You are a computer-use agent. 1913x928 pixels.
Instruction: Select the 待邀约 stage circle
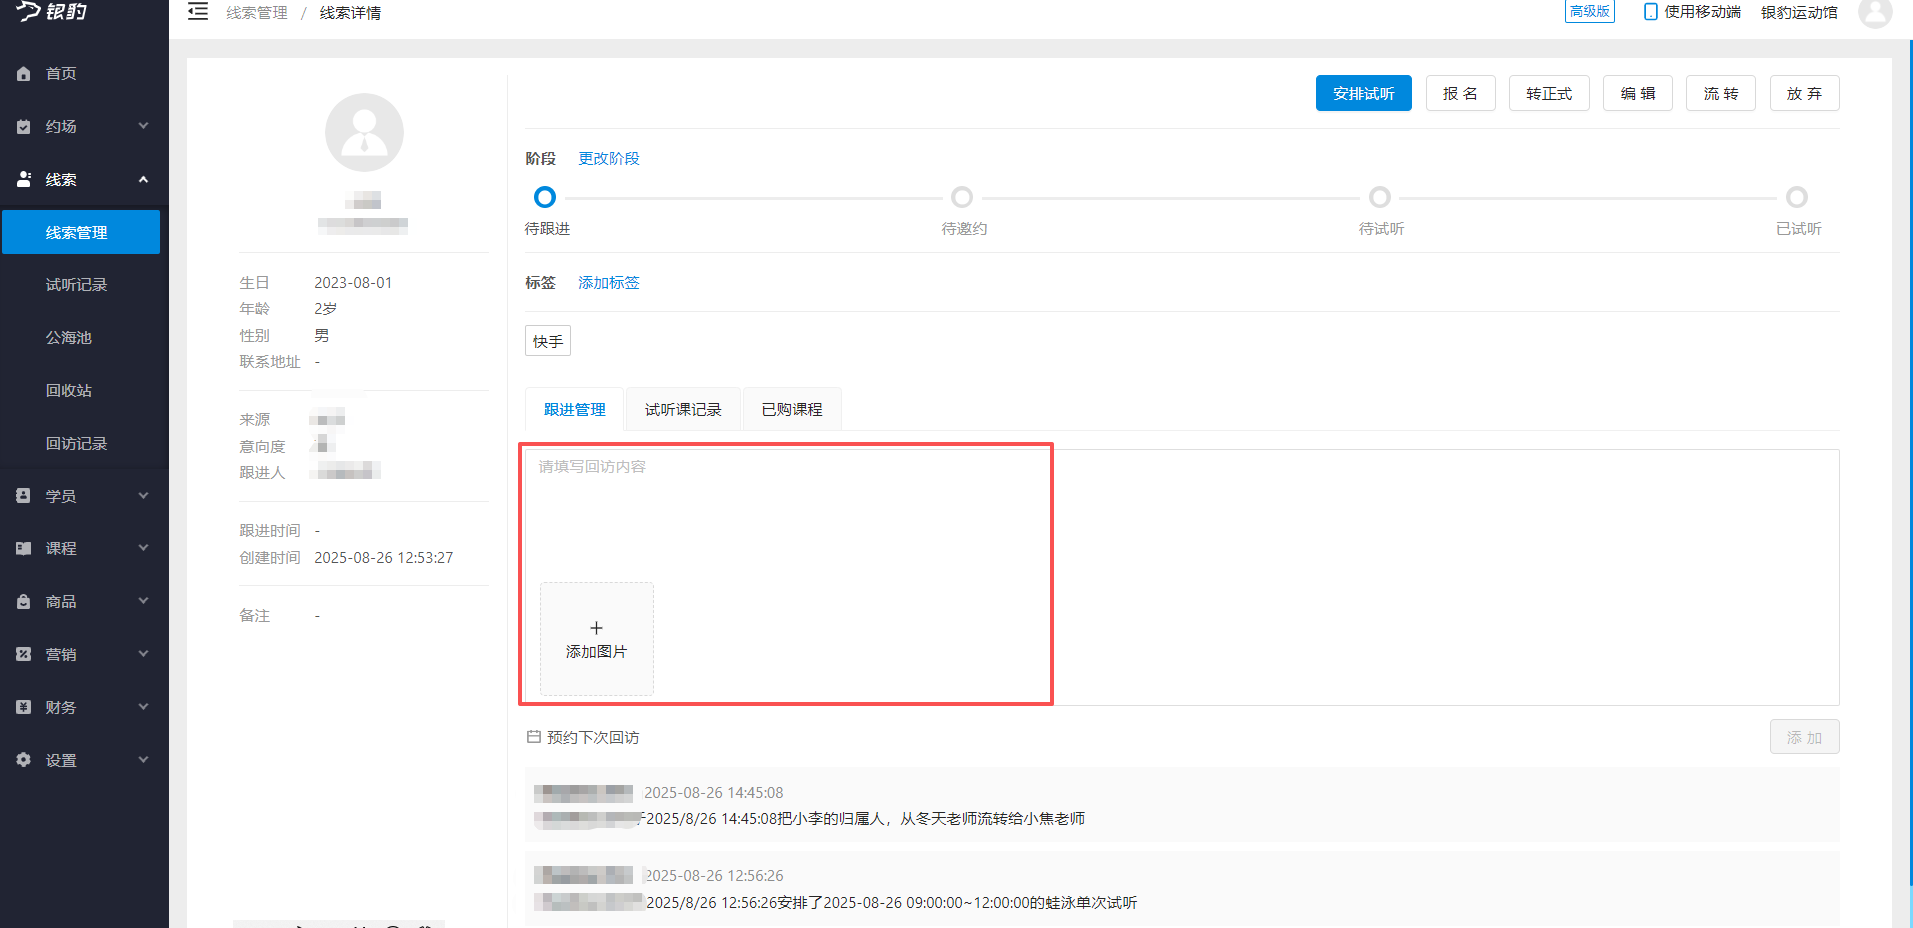(962, 197)
